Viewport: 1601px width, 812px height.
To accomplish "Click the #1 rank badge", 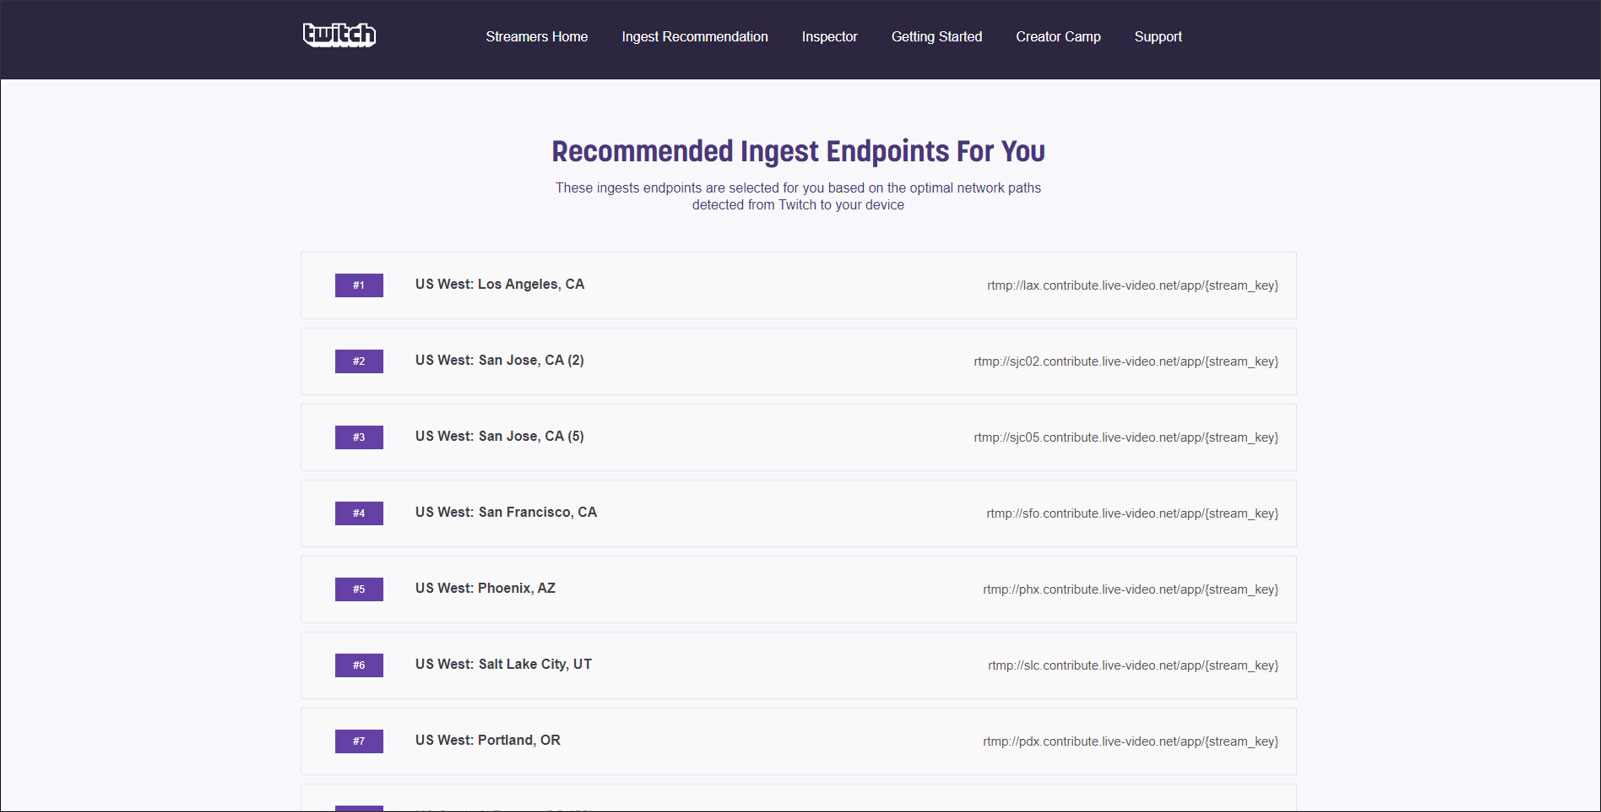I will (359, 285).
